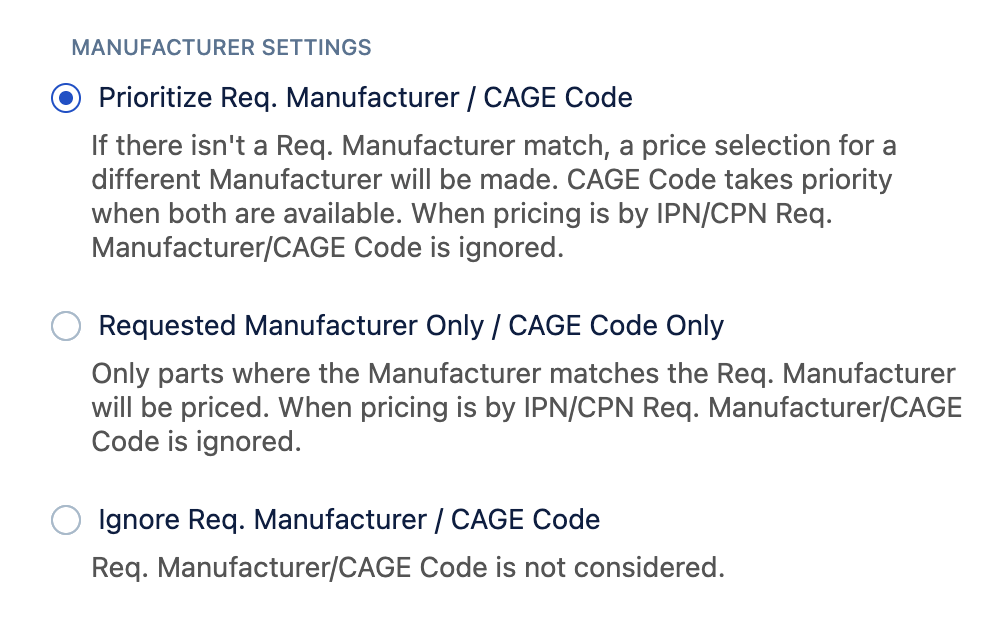Select the Requested Manufacturer Only radio button
The height and width of the screenshot is (620, 1000).
coord(66,326)
